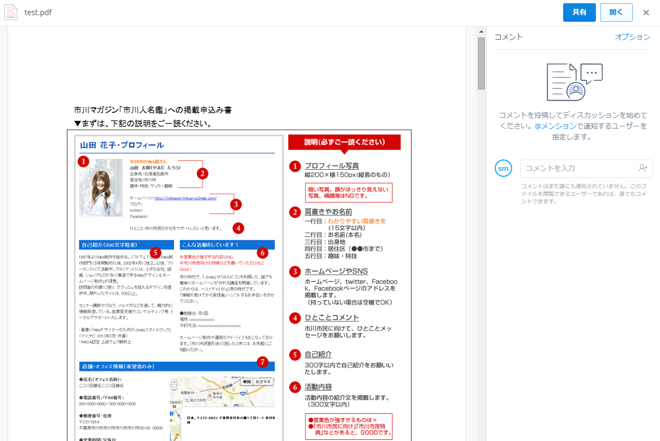The image size is (660, 441).
Task: Click the コメント panel heading
Action: (x=508, y=37)
